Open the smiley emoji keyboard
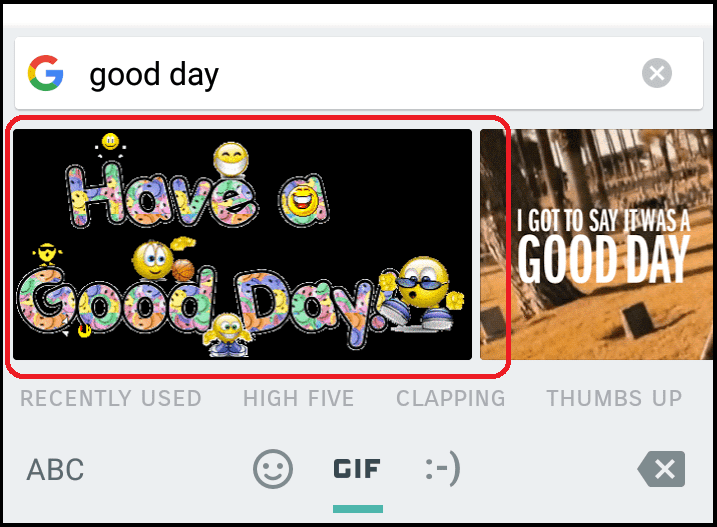 click(x=273, y=469)
